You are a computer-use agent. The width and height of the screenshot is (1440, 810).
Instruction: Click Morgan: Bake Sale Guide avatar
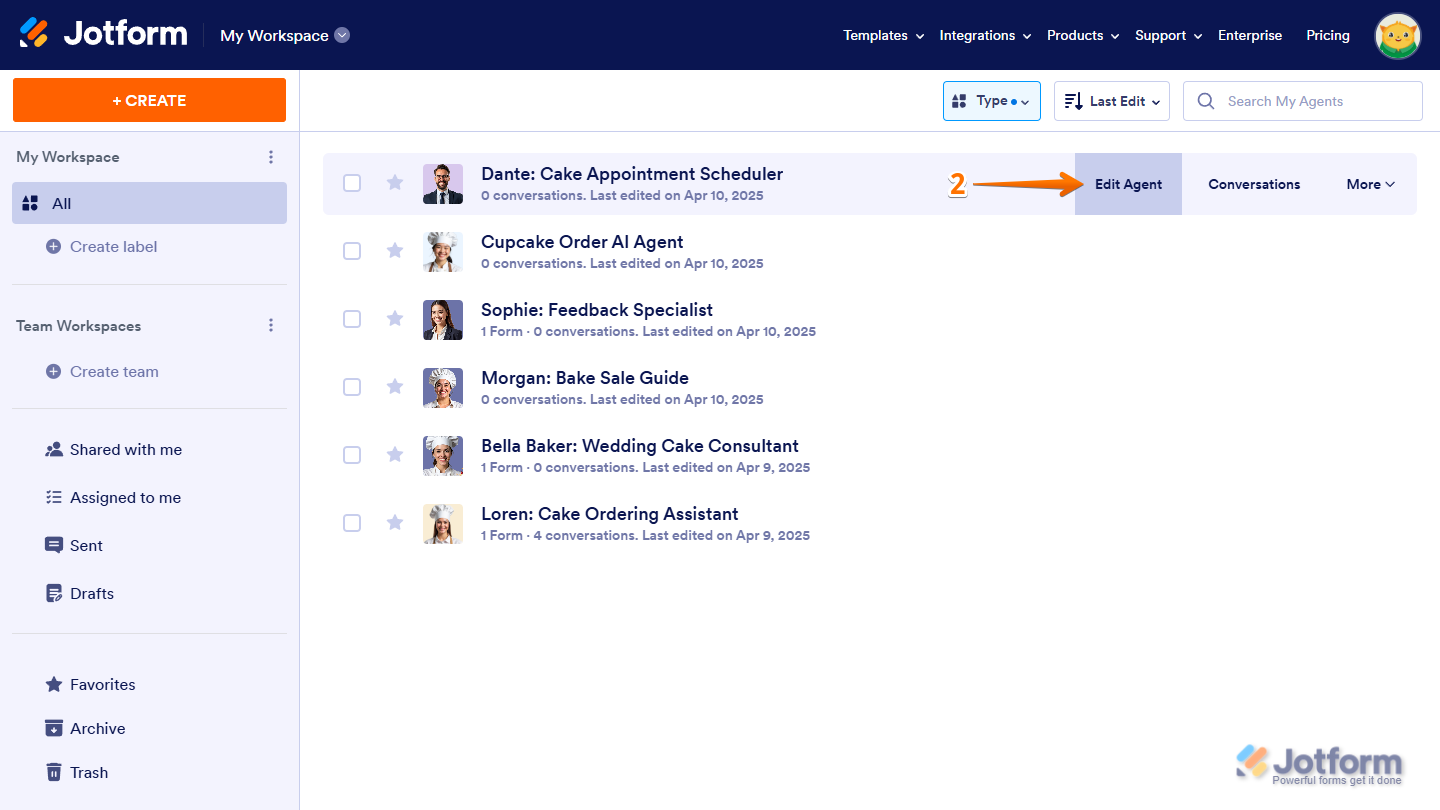(x=442, y=387)
